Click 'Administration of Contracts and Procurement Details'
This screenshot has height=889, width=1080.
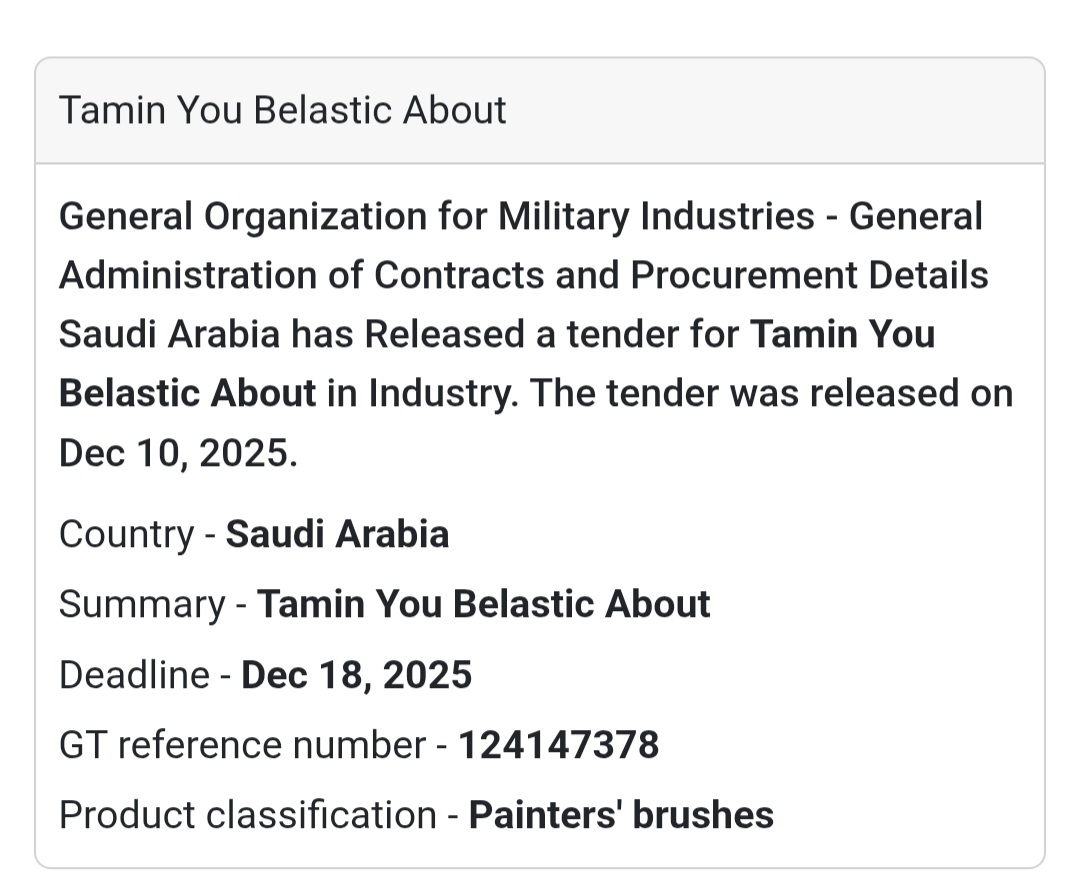523,275
